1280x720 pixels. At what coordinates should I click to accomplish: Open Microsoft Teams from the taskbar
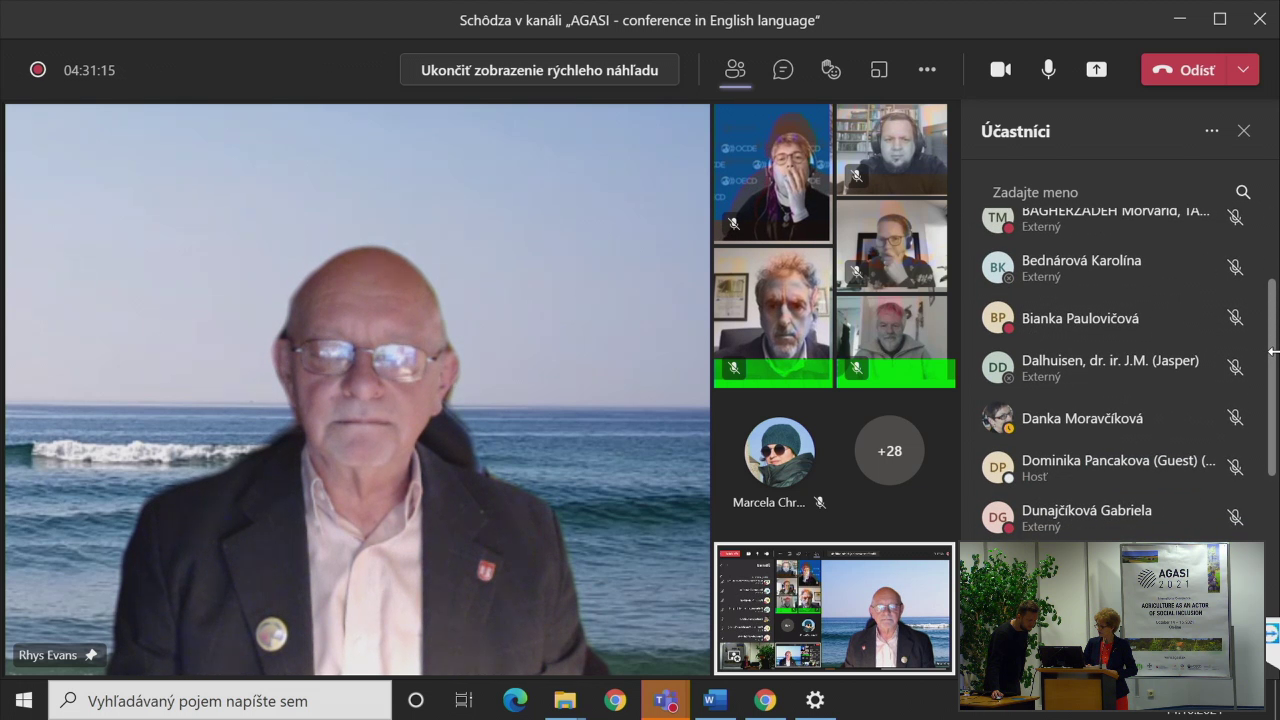tap(665, 700)
